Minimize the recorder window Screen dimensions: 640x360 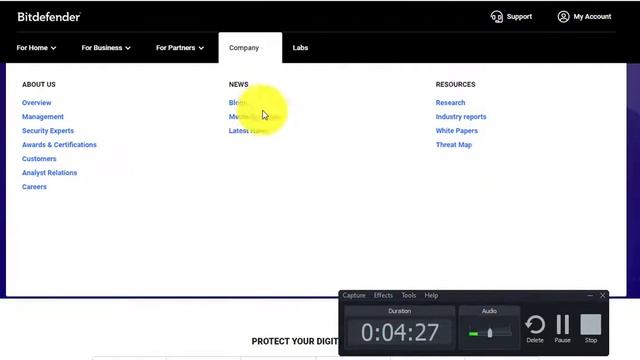590,295
